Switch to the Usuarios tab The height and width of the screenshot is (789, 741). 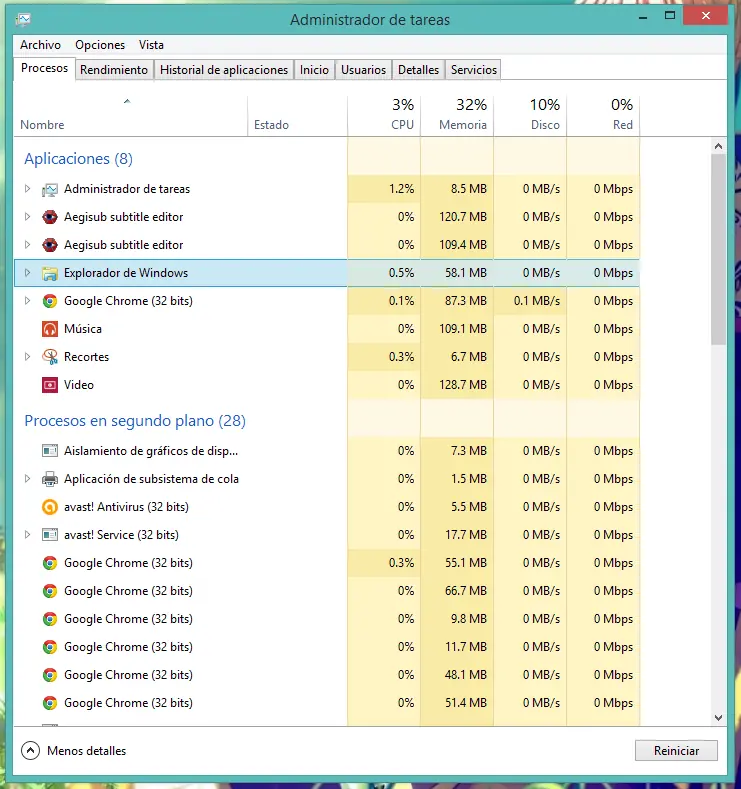click(x=363, y=70)
